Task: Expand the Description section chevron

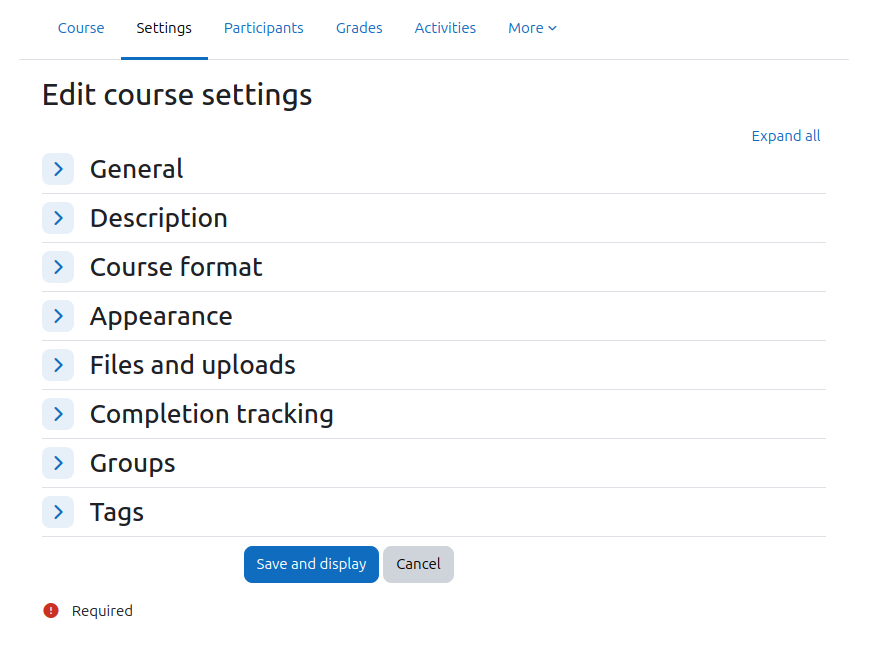Action: point(58,218)
